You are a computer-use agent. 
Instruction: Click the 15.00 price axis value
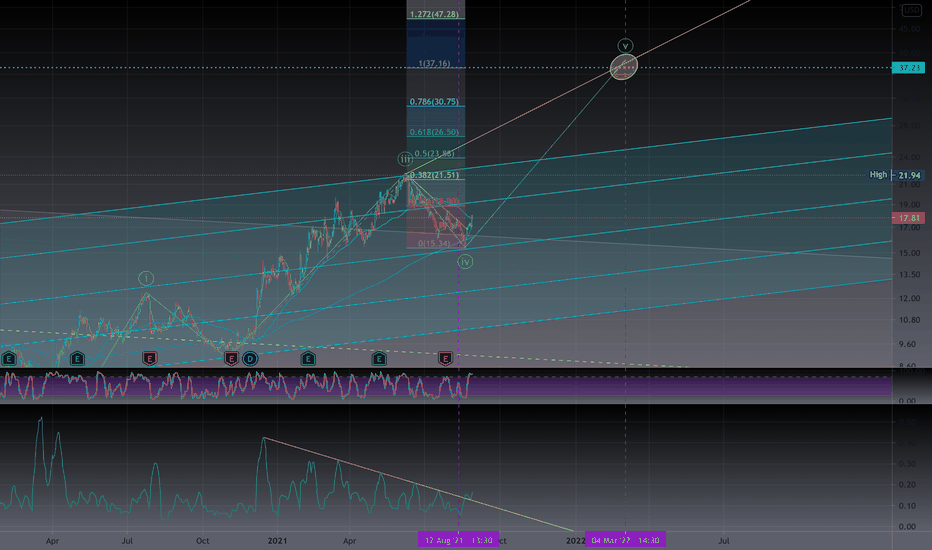tap(910, 253)
